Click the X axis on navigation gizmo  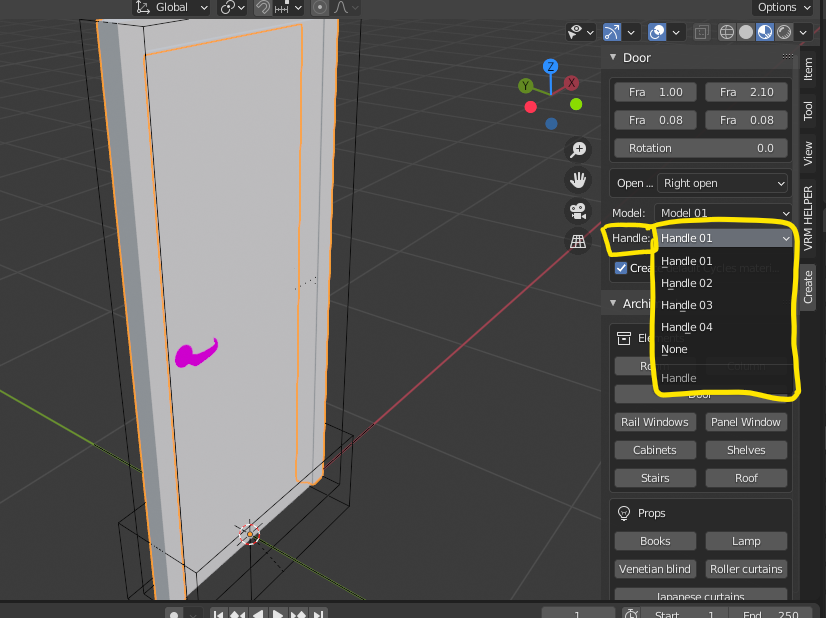[571, 83]
